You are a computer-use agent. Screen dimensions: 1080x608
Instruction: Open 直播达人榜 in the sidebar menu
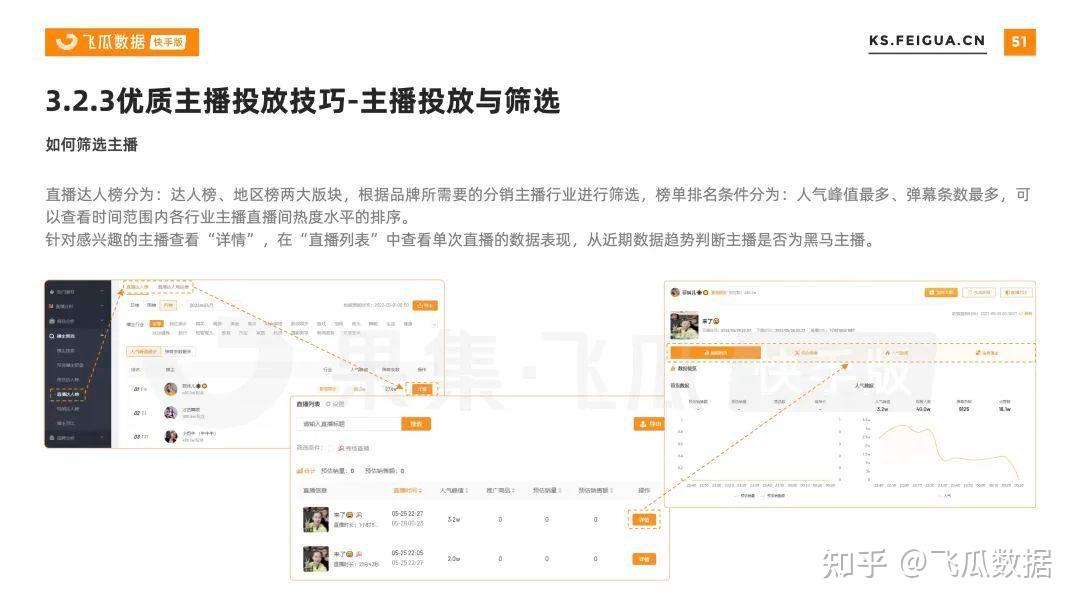point(67,394)
